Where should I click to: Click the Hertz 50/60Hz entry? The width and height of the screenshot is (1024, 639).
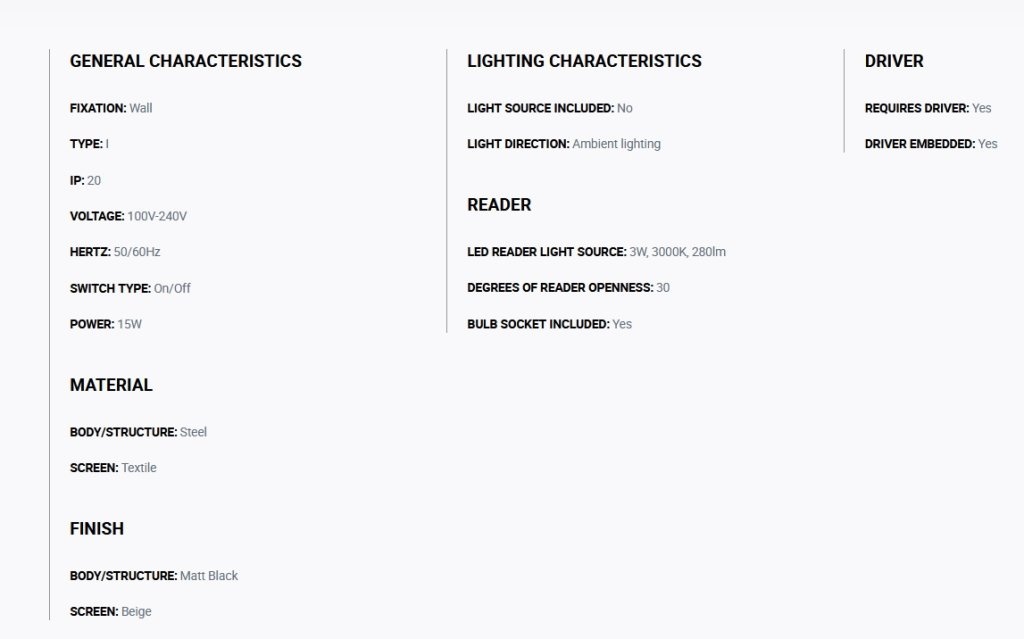(115, 252)
